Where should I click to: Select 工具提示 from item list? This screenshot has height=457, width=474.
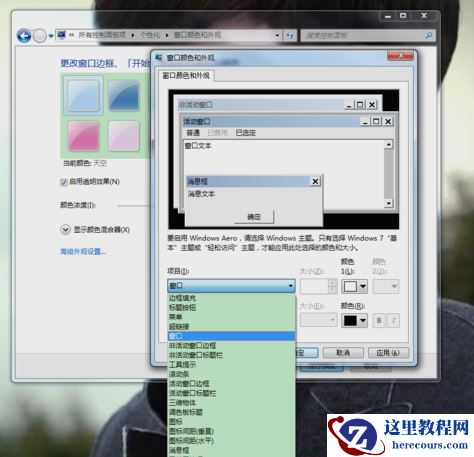click(231, 365)
